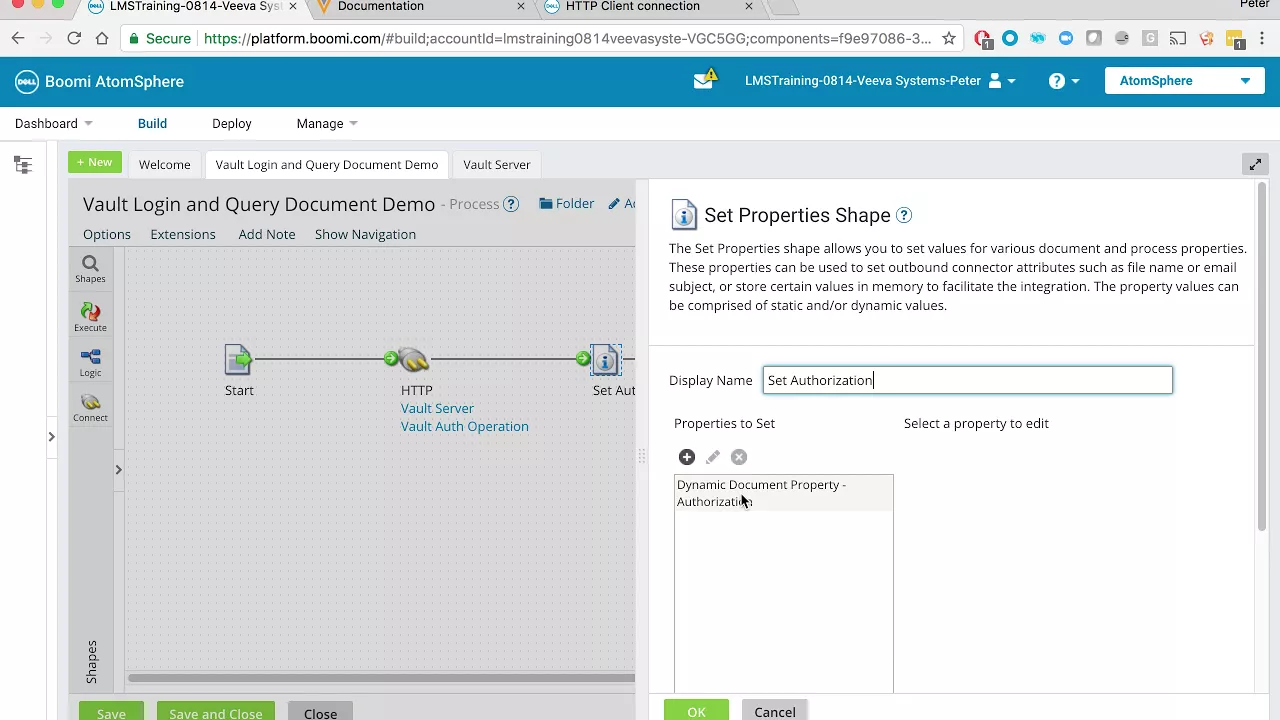Open the Vault Auth Operation link
The width and height of the screenshot is (1280, 720).
point(465,426)
